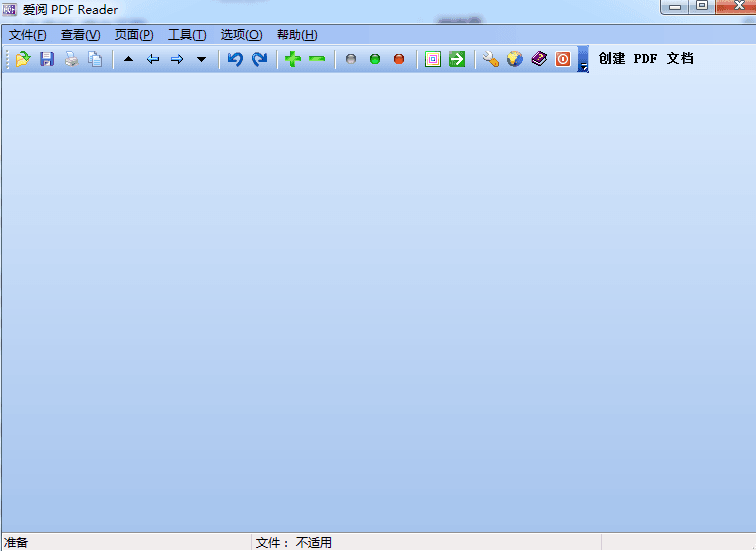Click the save floppy disk icon
This screenshot has height=551, width=756.
47,59
